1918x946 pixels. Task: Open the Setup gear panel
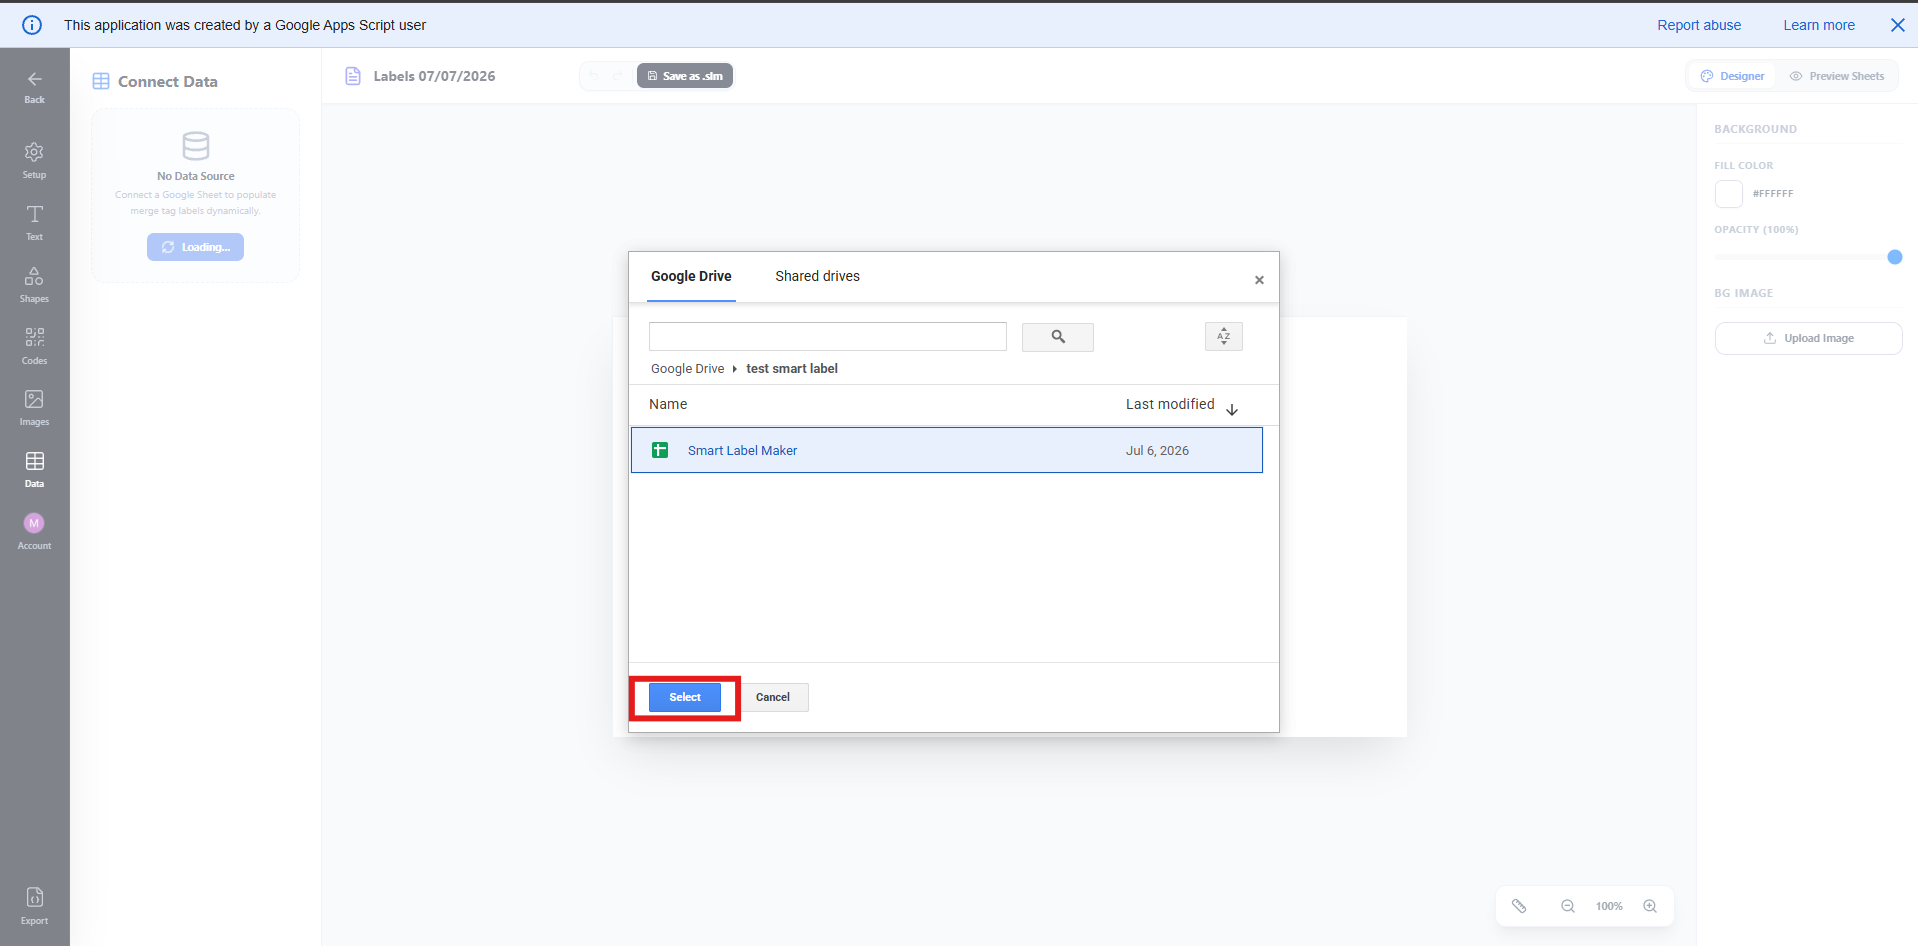tap(34, 160)
